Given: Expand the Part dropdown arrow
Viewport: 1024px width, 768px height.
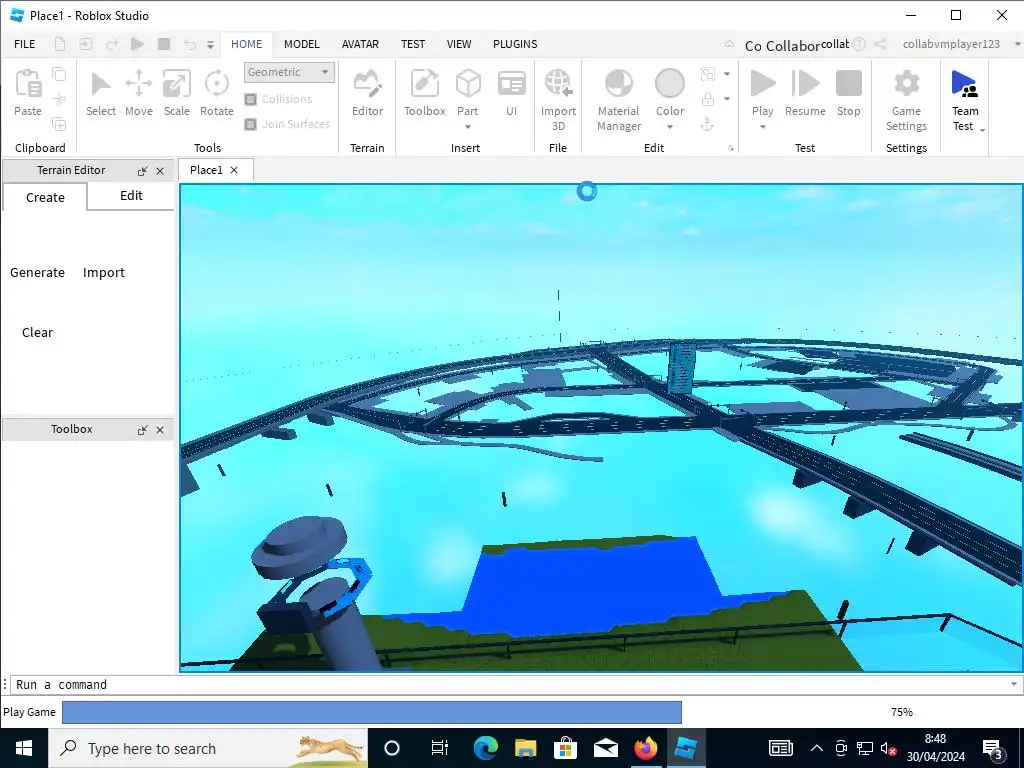Looking at the screenshot, I should coord(468,127).
